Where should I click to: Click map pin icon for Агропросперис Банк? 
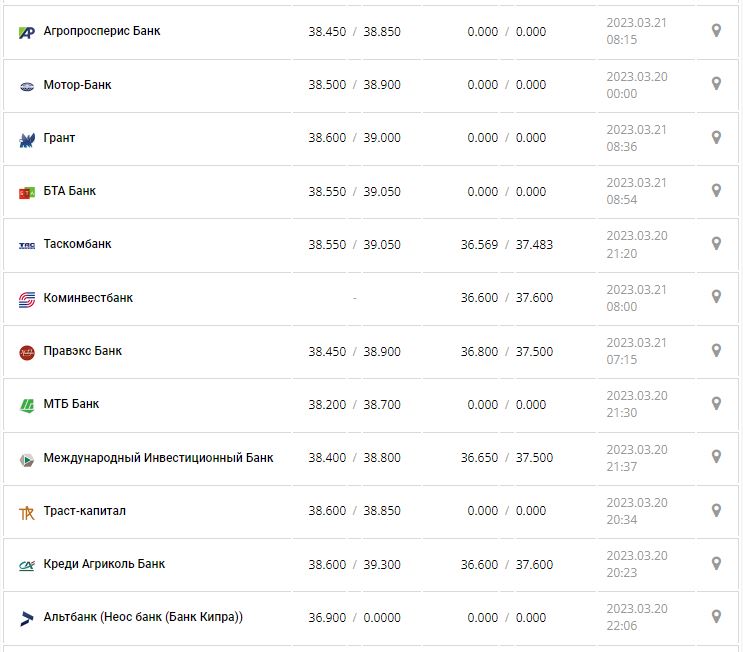(x=716, y=31)
